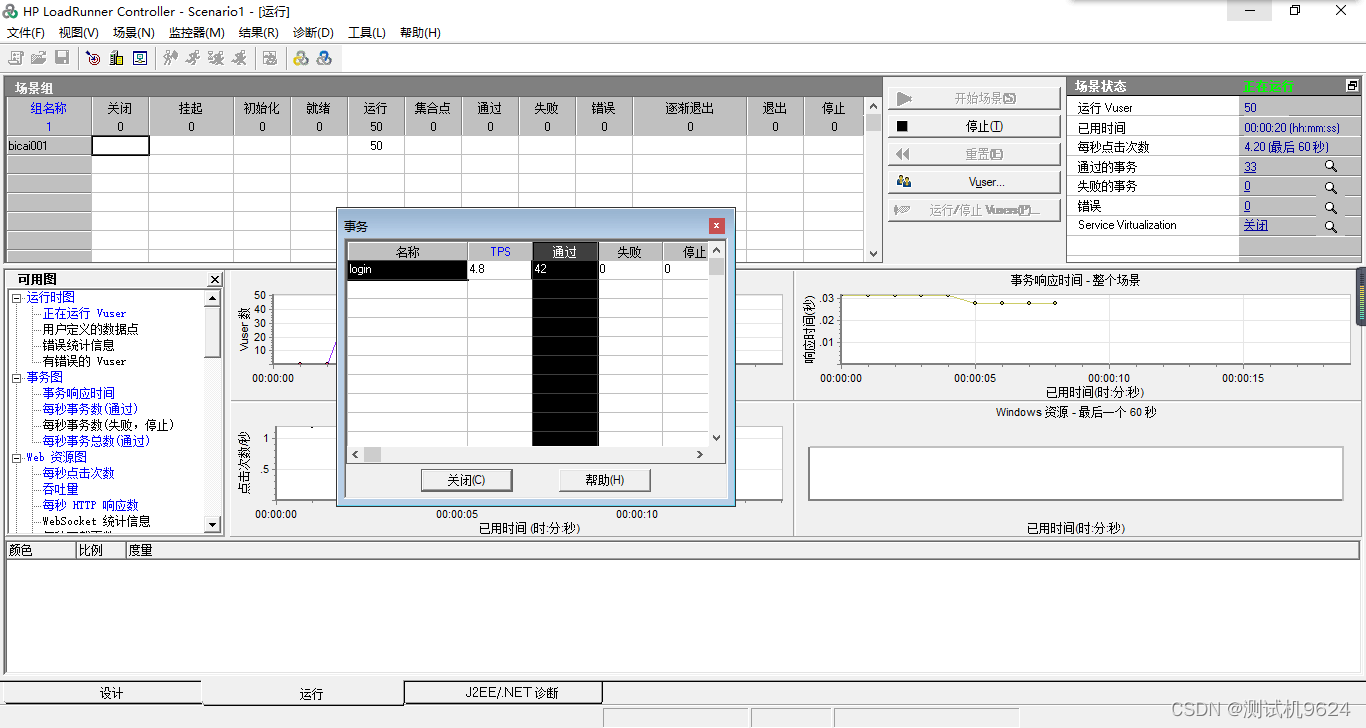The height and width of the screenshot is (728, 1366).
Task: Open the 工具(L) menu
Action: pyautogui.click(x=367, y=33)
